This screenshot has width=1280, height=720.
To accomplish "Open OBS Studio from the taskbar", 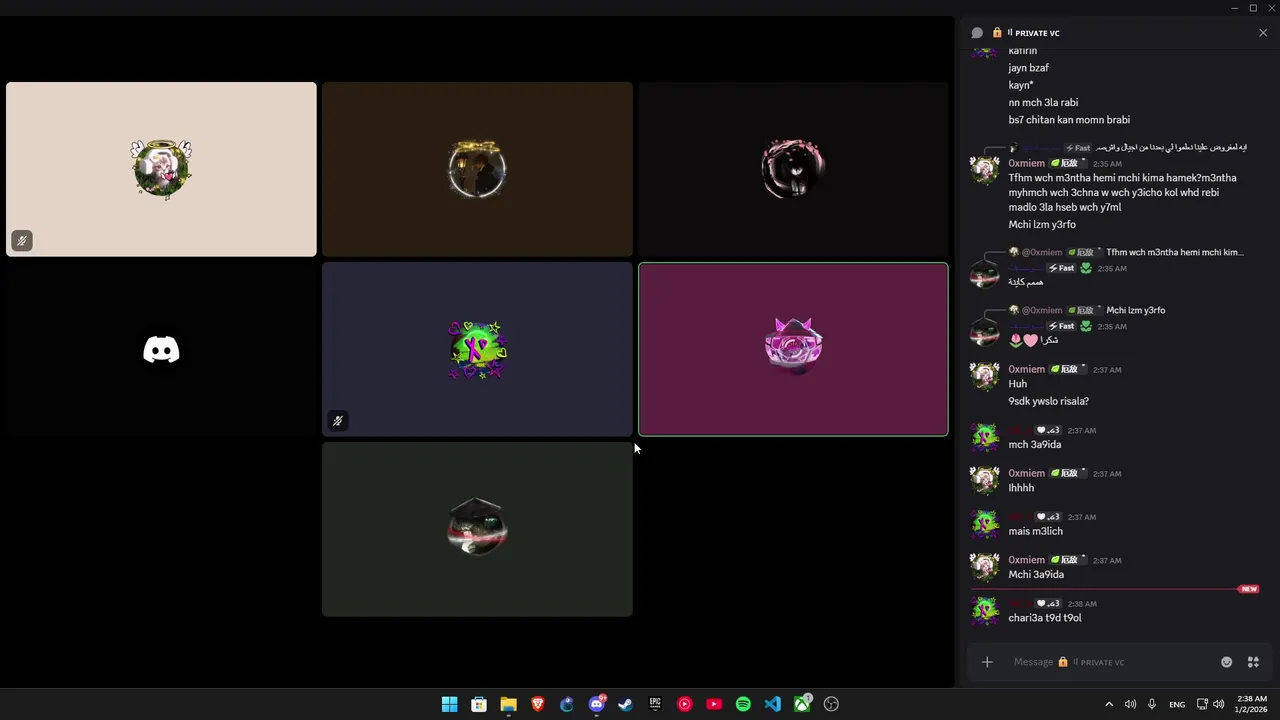I will pos(831,704).
